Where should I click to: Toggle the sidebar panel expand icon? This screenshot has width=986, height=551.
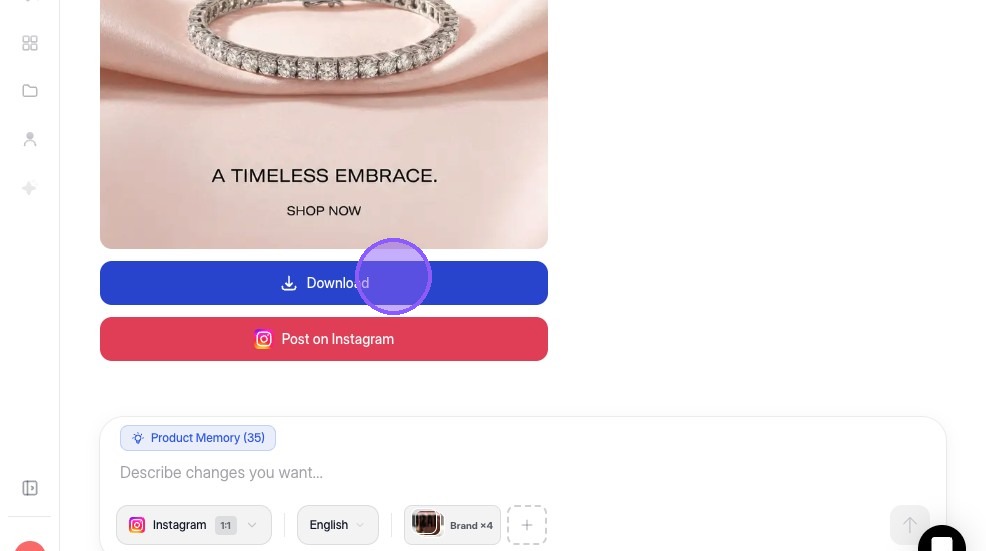30,488
